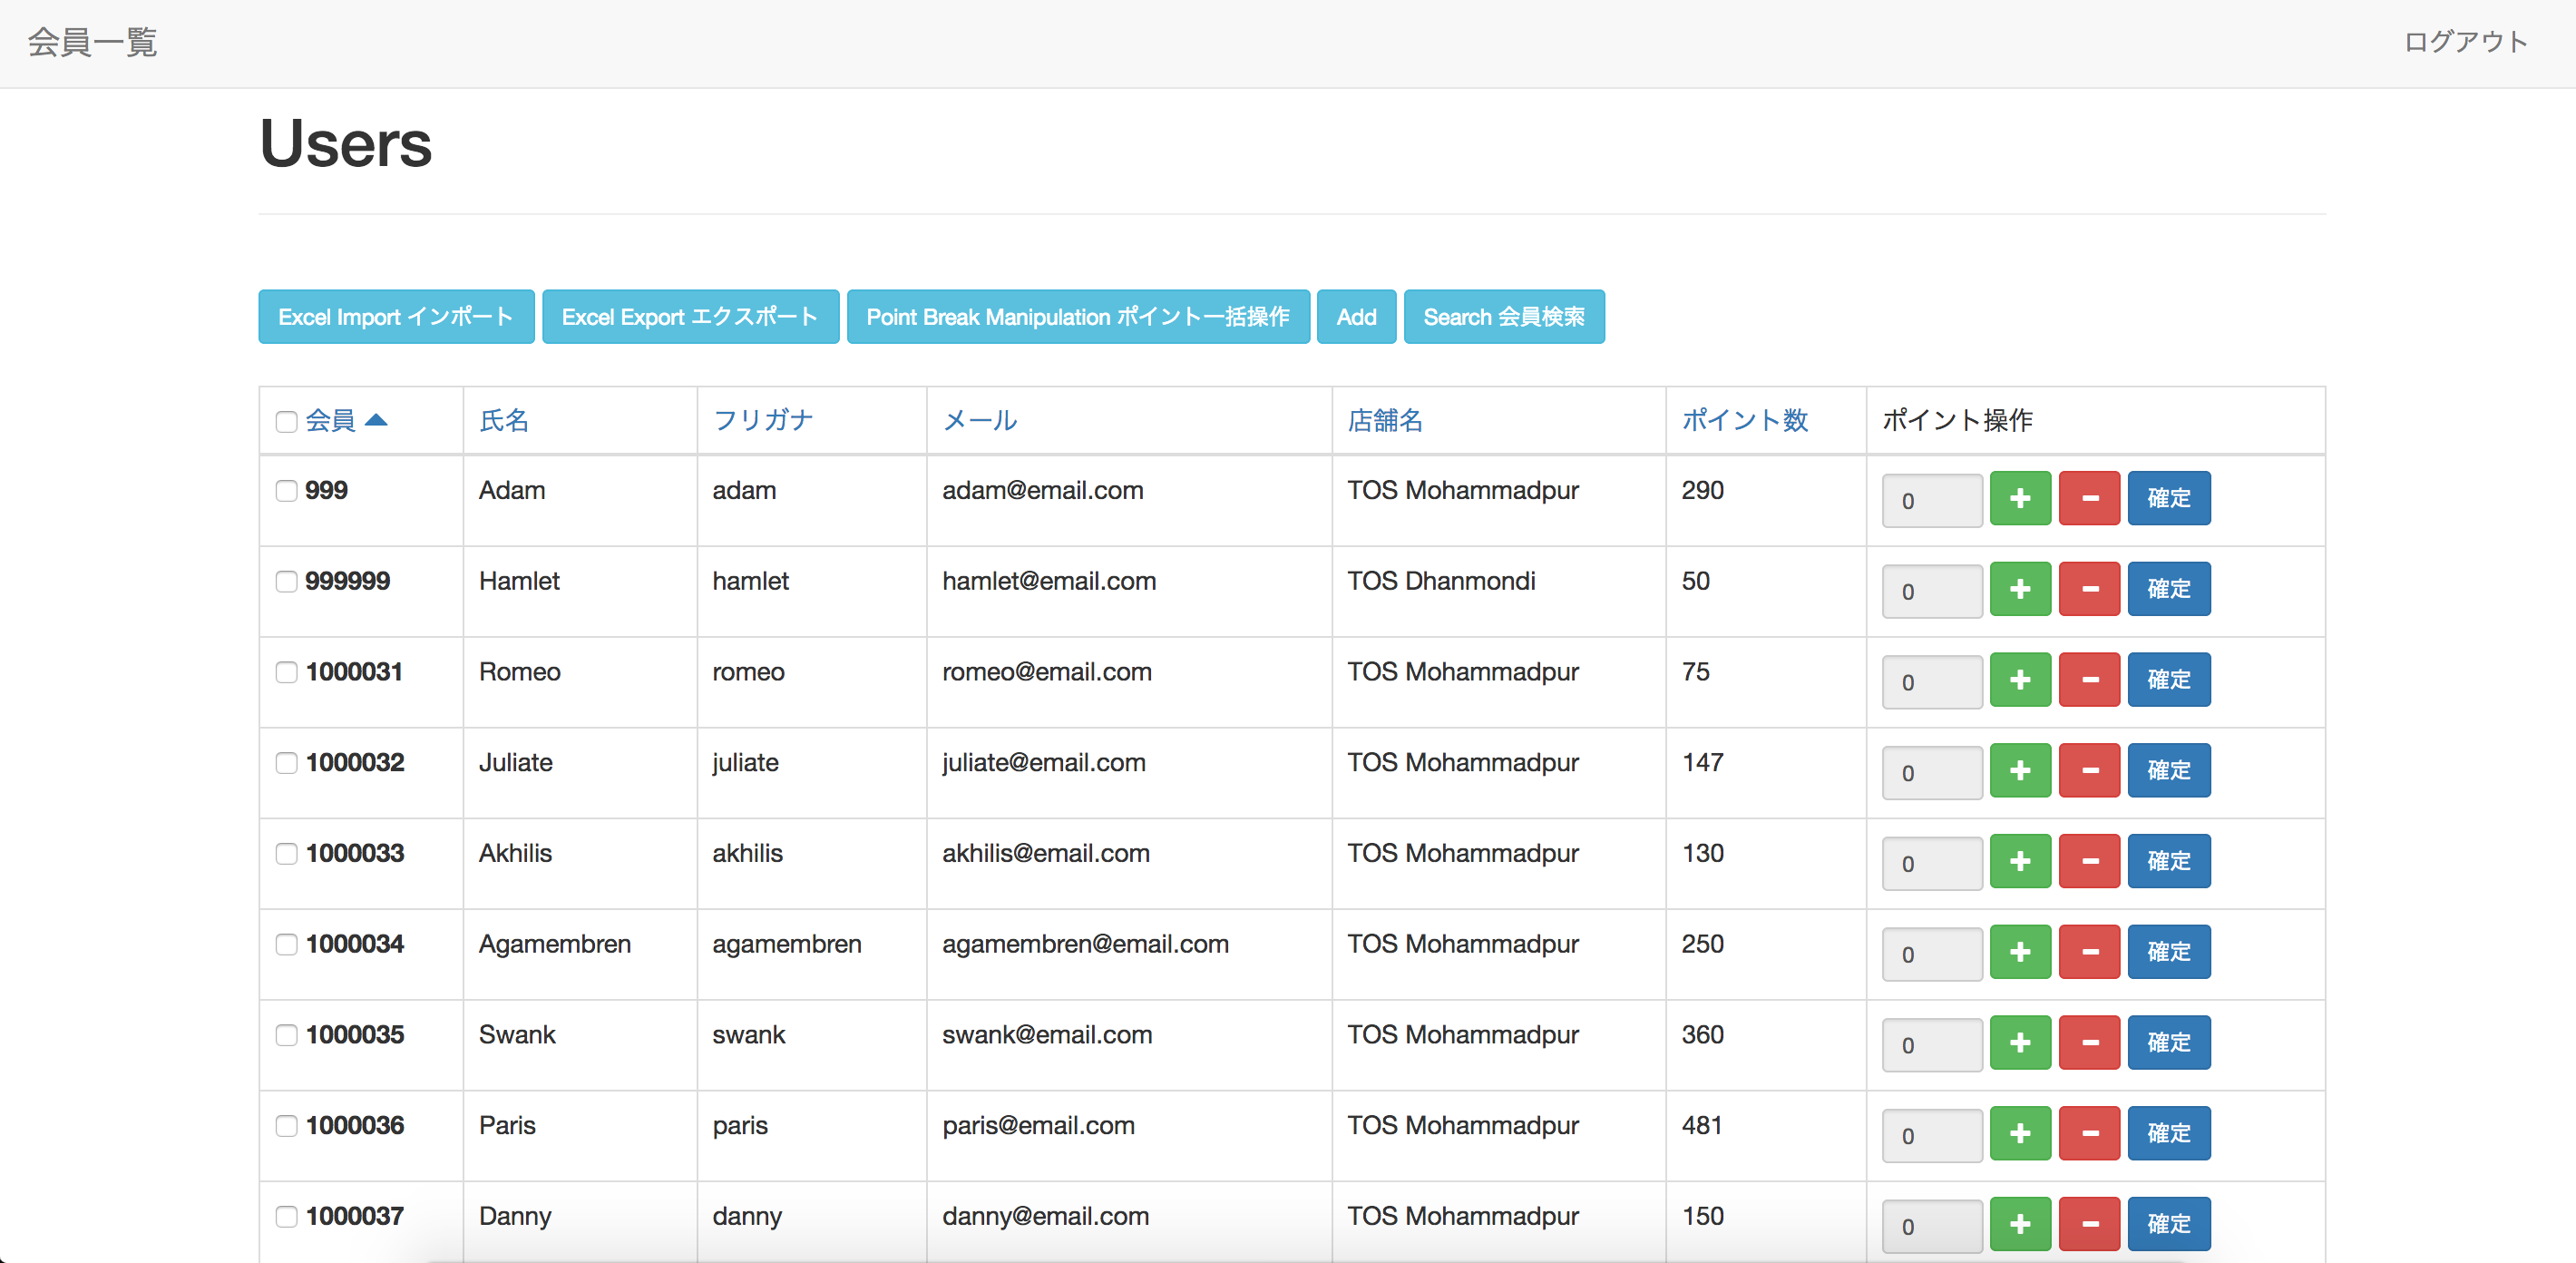Click the minus icon in Romeo's row
Screen dimensions: 2576x1263
(2089, 680)
